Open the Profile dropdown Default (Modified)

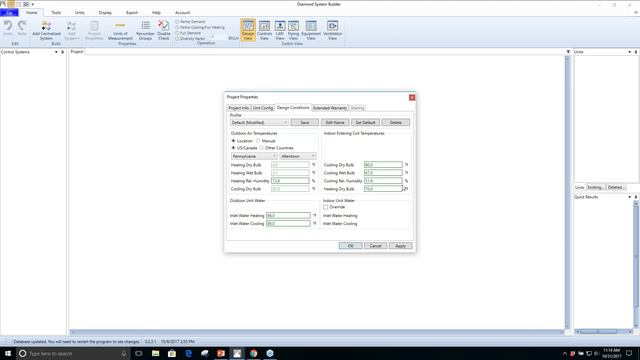coord(259,122)
